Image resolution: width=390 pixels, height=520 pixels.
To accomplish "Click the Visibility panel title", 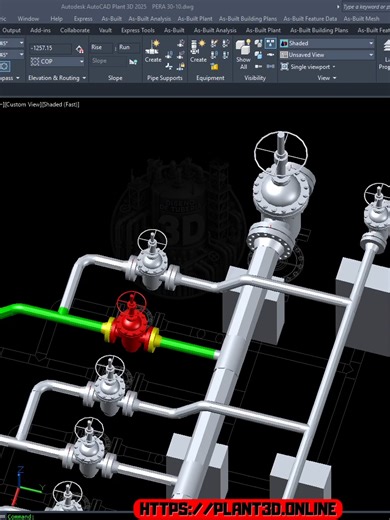I will click(x=255, y=78).
